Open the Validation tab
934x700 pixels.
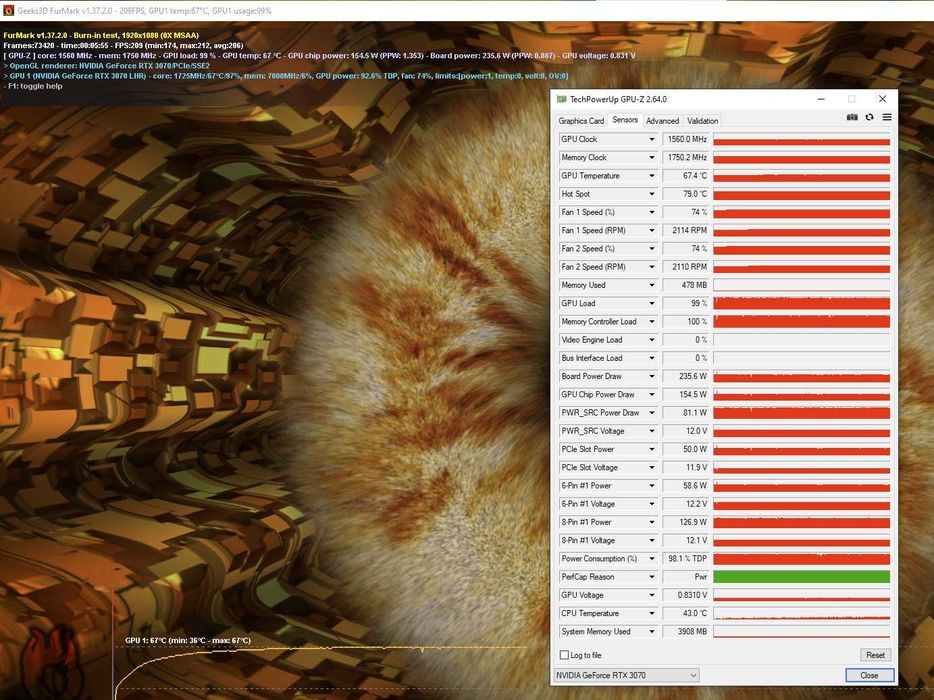click(x=702, y=120)
